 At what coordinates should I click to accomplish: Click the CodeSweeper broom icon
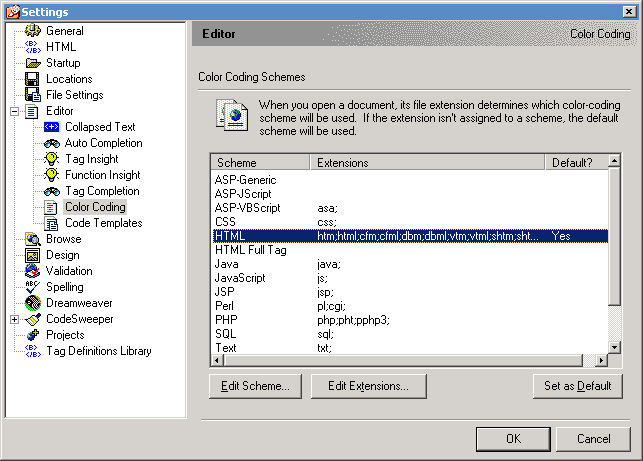[x=32, y=319]
